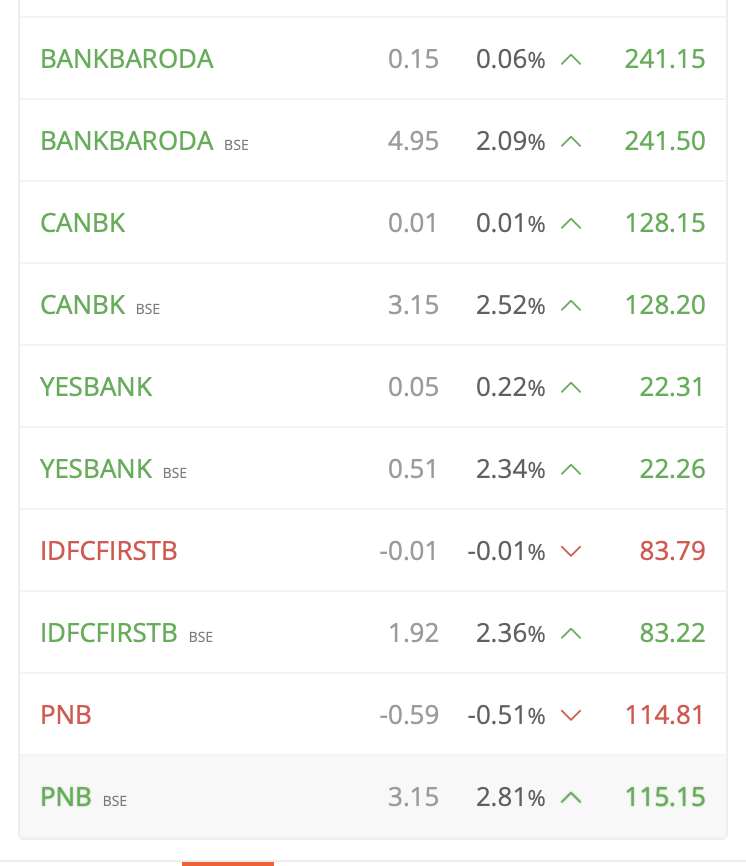Select the orange active tab indicator
Viewport: 746px width, 866px height.
(x=227, y=864)
